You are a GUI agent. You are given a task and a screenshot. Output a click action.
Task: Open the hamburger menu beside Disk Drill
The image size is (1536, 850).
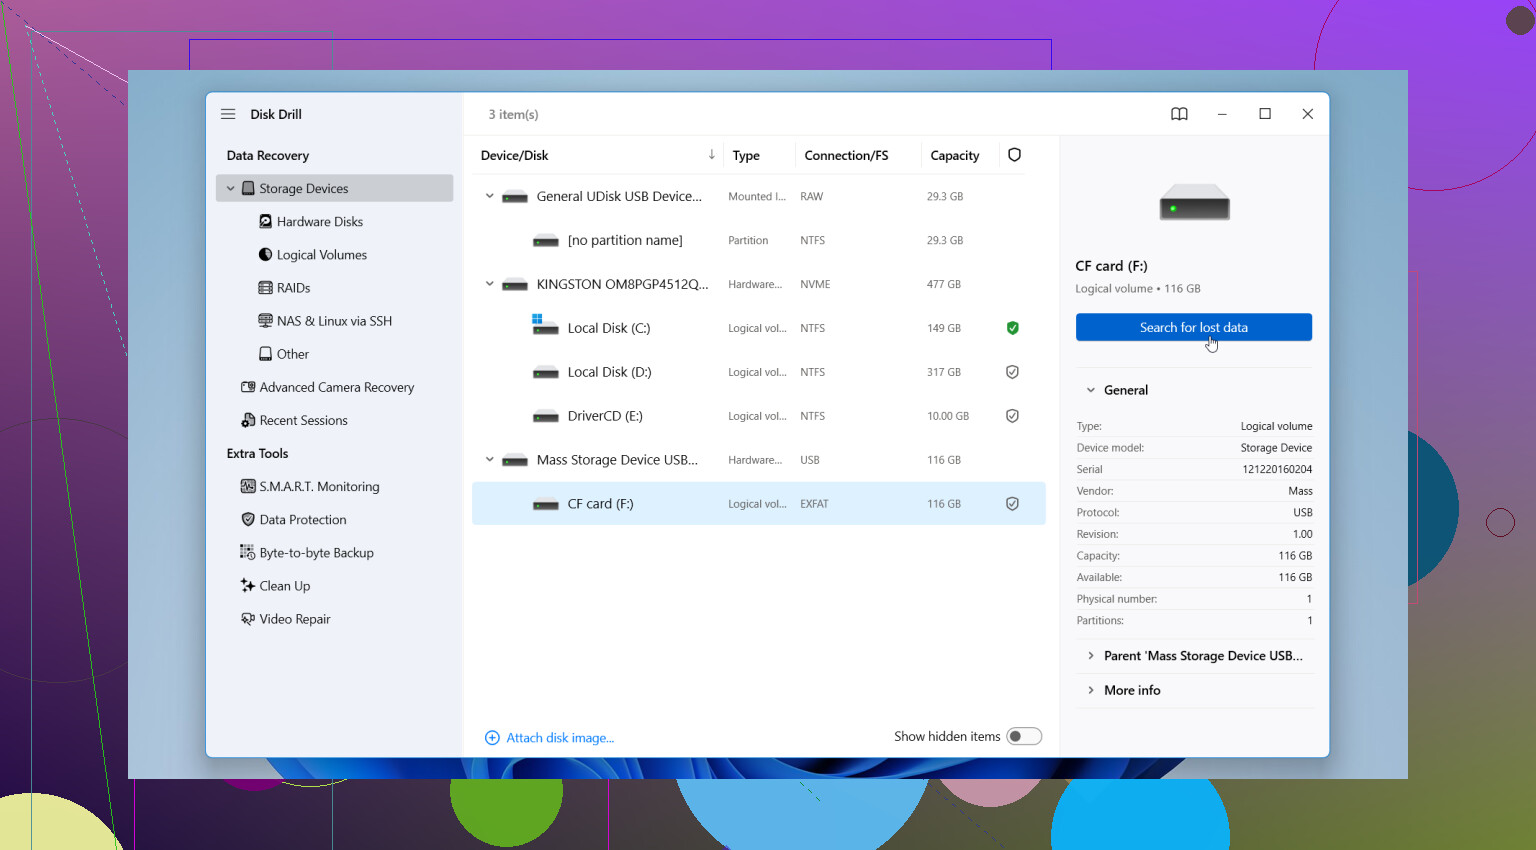click(228, 114)
